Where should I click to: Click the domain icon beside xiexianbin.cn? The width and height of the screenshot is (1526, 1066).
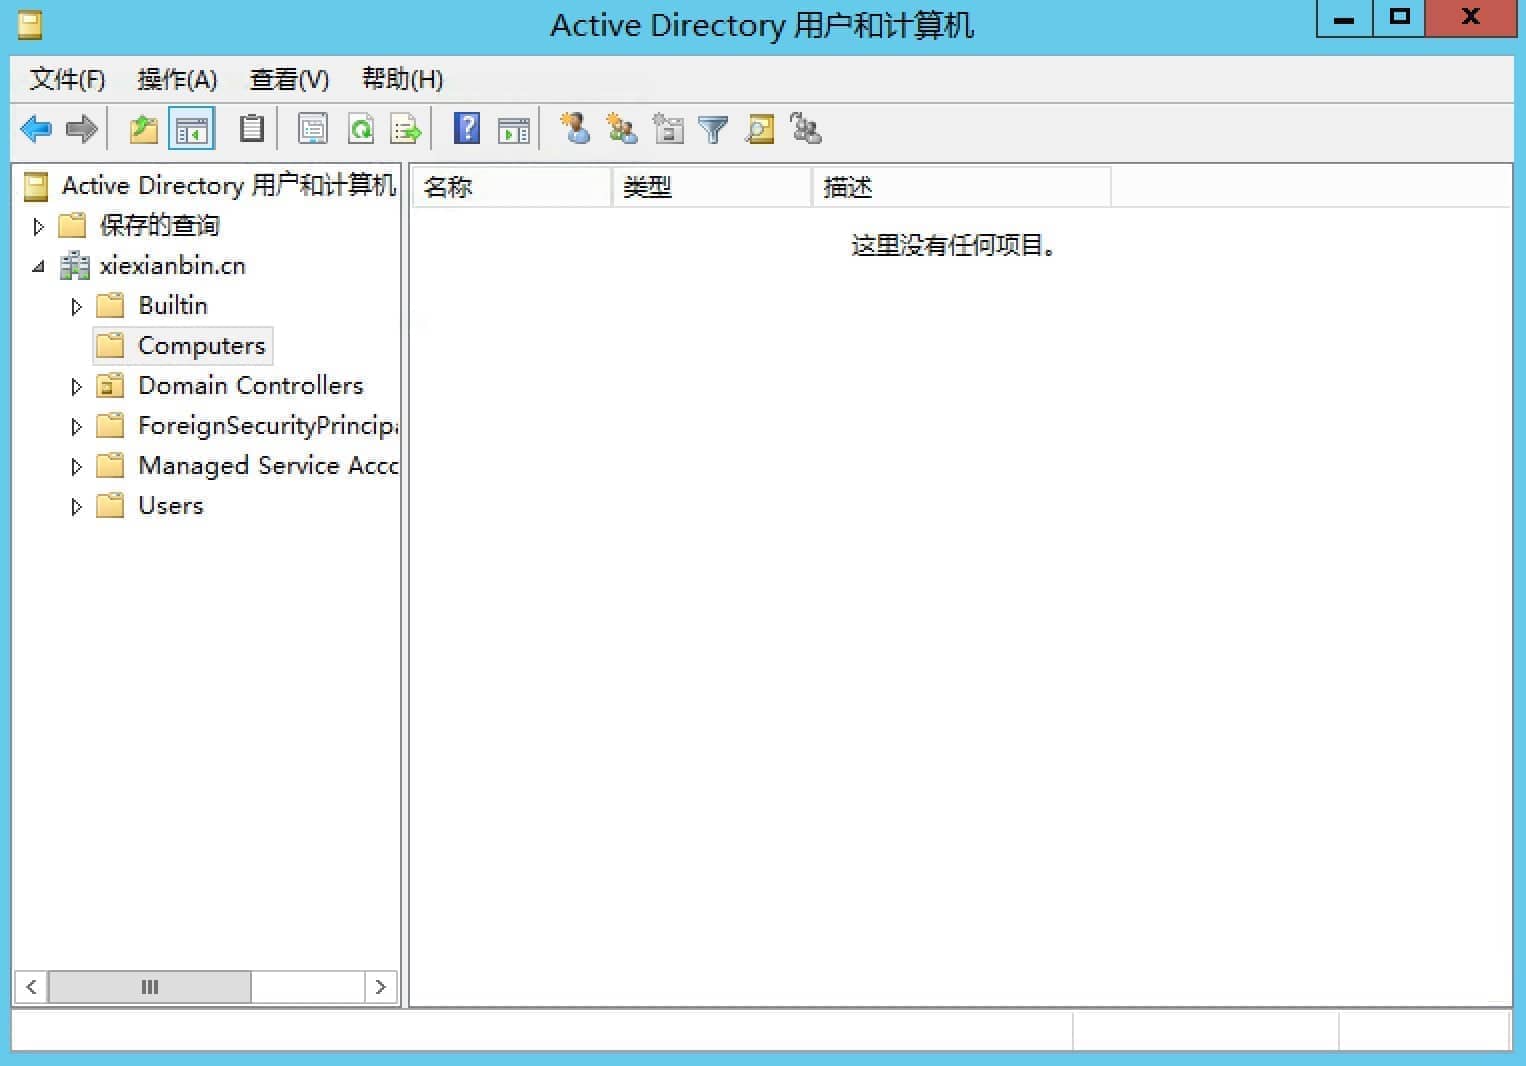(74, 266)
